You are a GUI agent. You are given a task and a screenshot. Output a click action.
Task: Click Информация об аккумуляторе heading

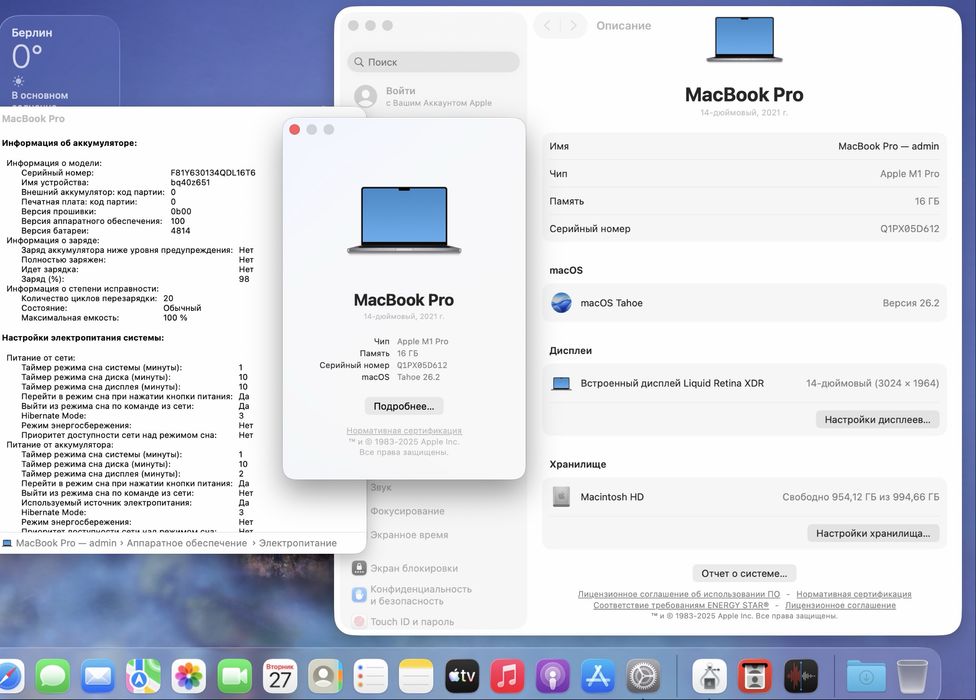[x=69, y=143]
